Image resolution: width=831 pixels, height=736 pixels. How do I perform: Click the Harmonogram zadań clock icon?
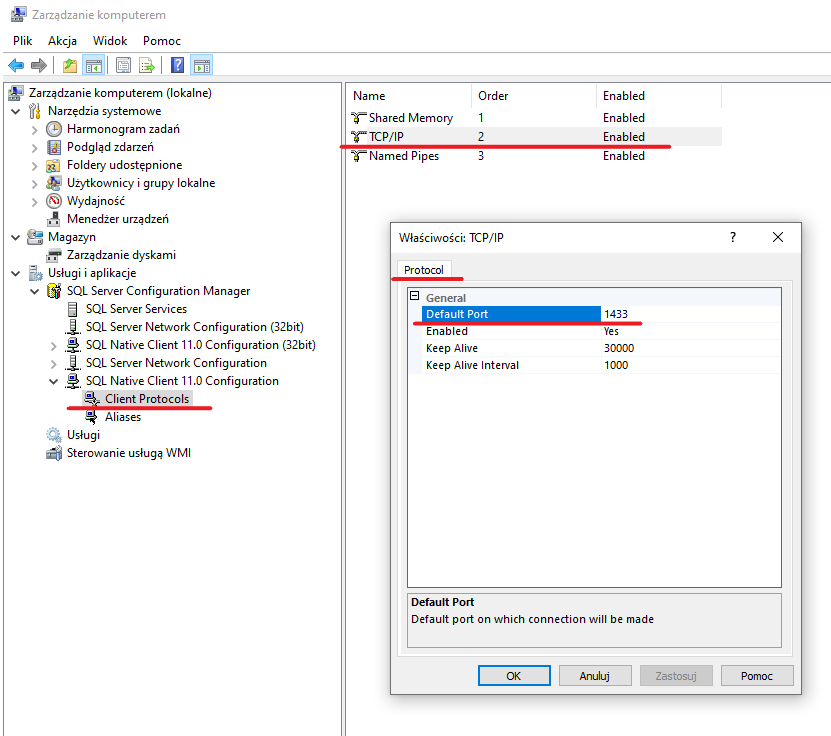54,129
